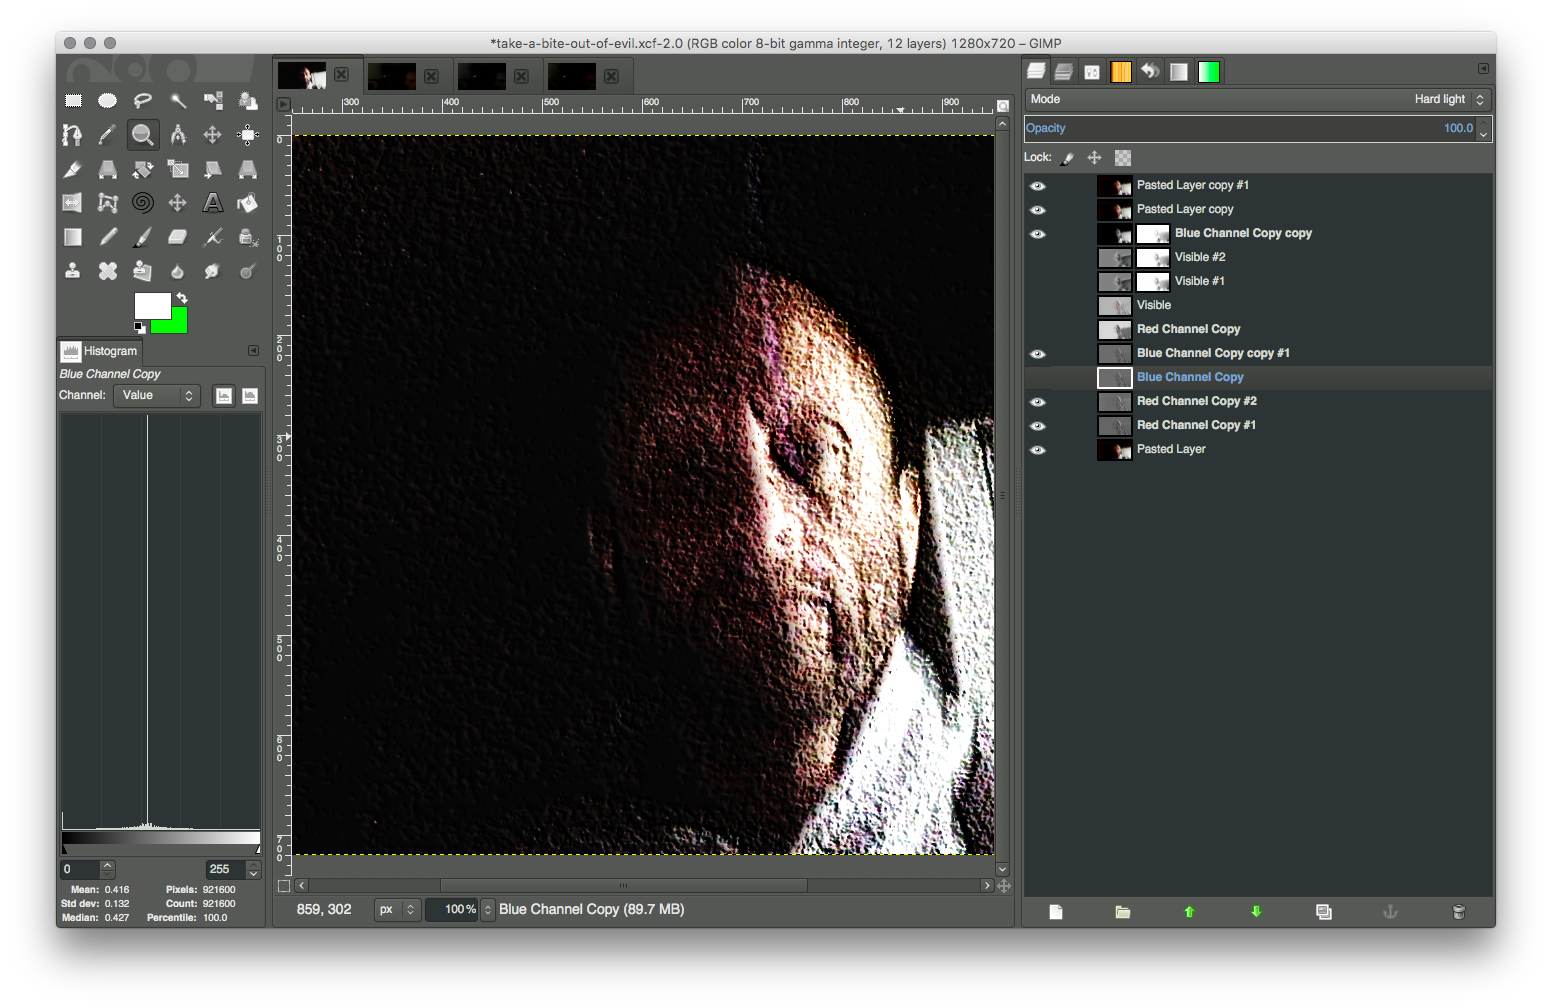Create a new layer group folder
The image size is (1552, 1008).
click(1123, 912)
